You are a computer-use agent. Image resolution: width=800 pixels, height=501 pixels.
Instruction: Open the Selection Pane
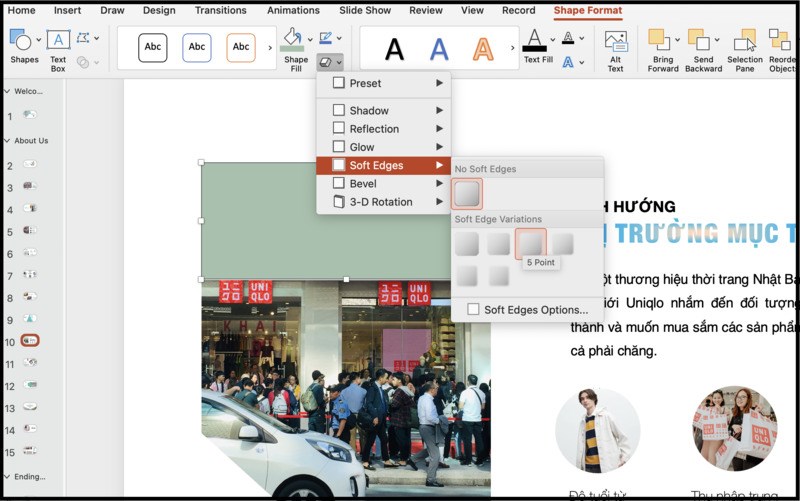744,40
